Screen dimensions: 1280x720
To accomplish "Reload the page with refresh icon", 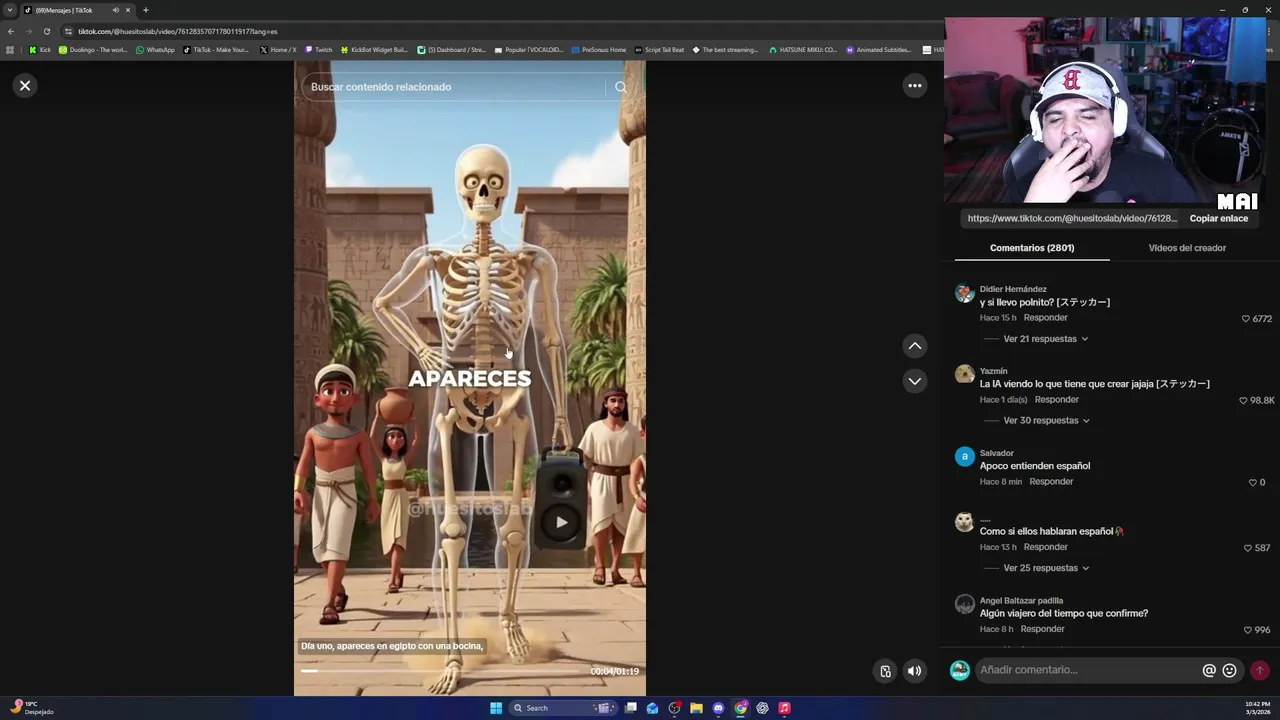I will pyautogui.click(x=46, y=31).
